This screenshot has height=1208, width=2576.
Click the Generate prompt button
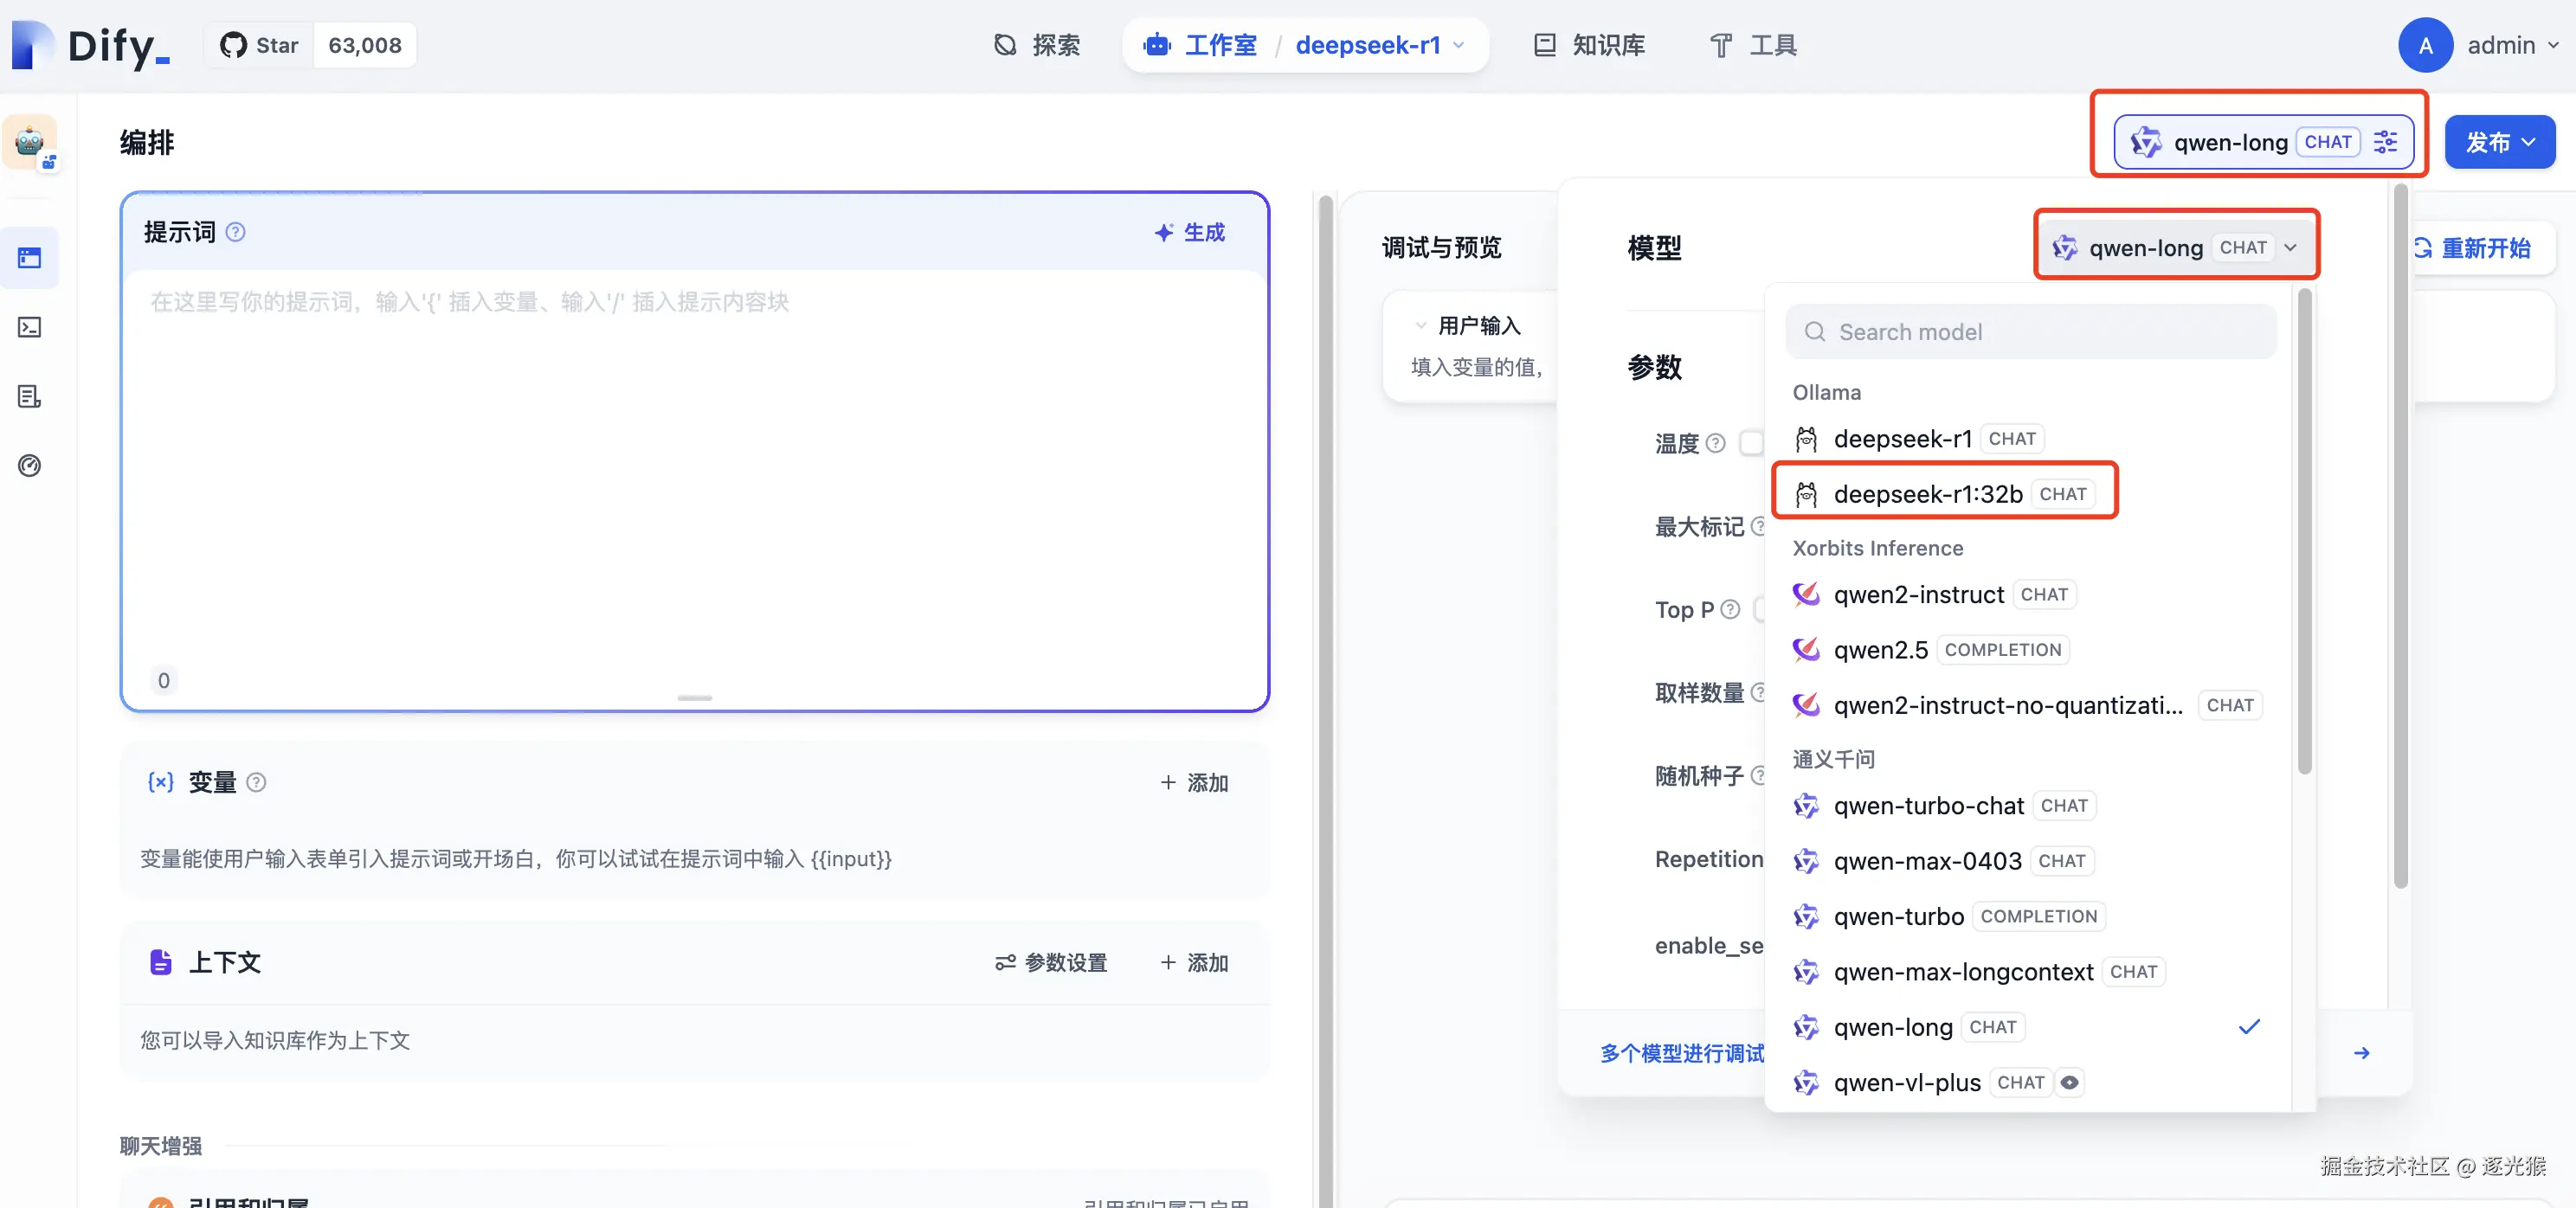point(1189,232)
